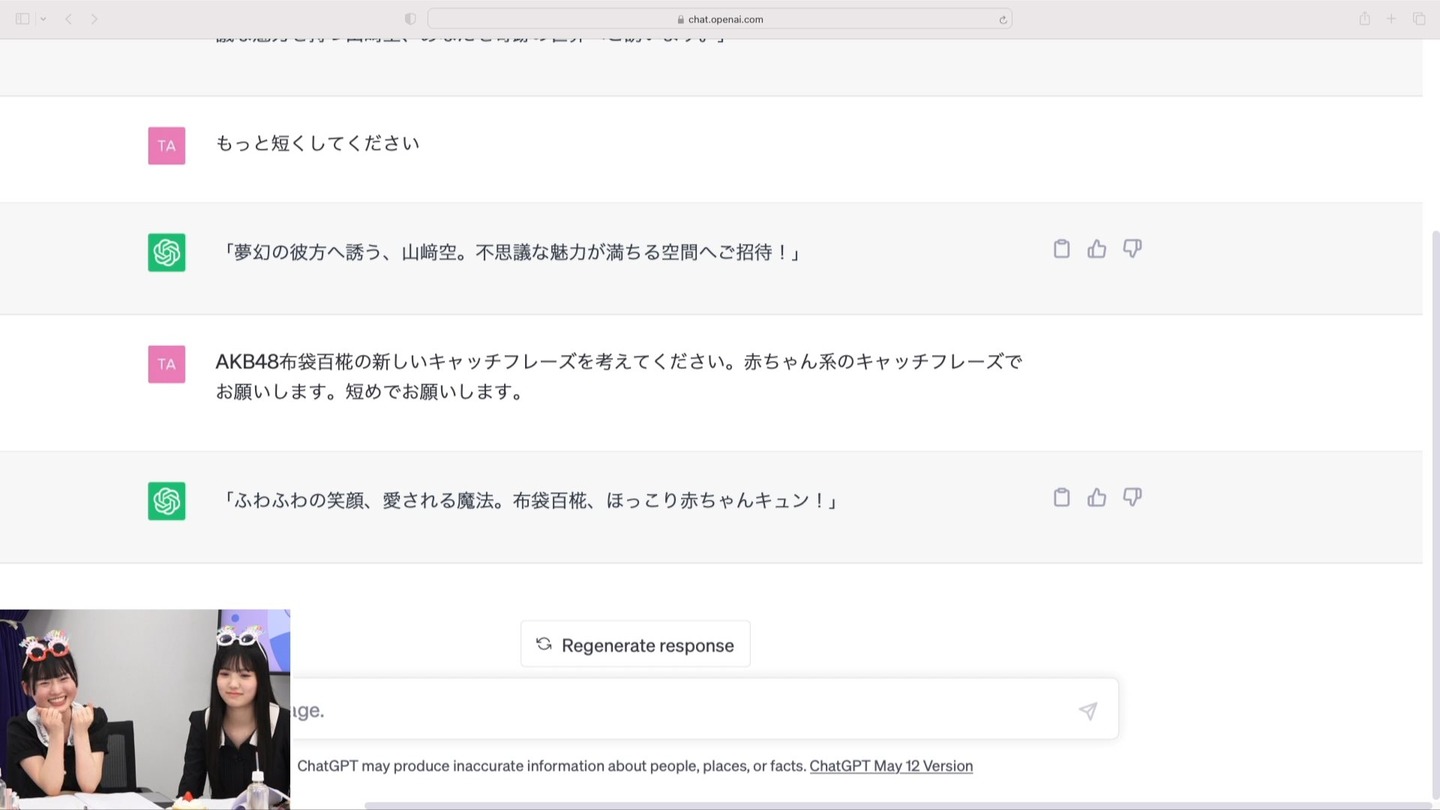The image size is (1440, 810).
Task: Open the privacy report shield icon
Action: pos(410,19)
